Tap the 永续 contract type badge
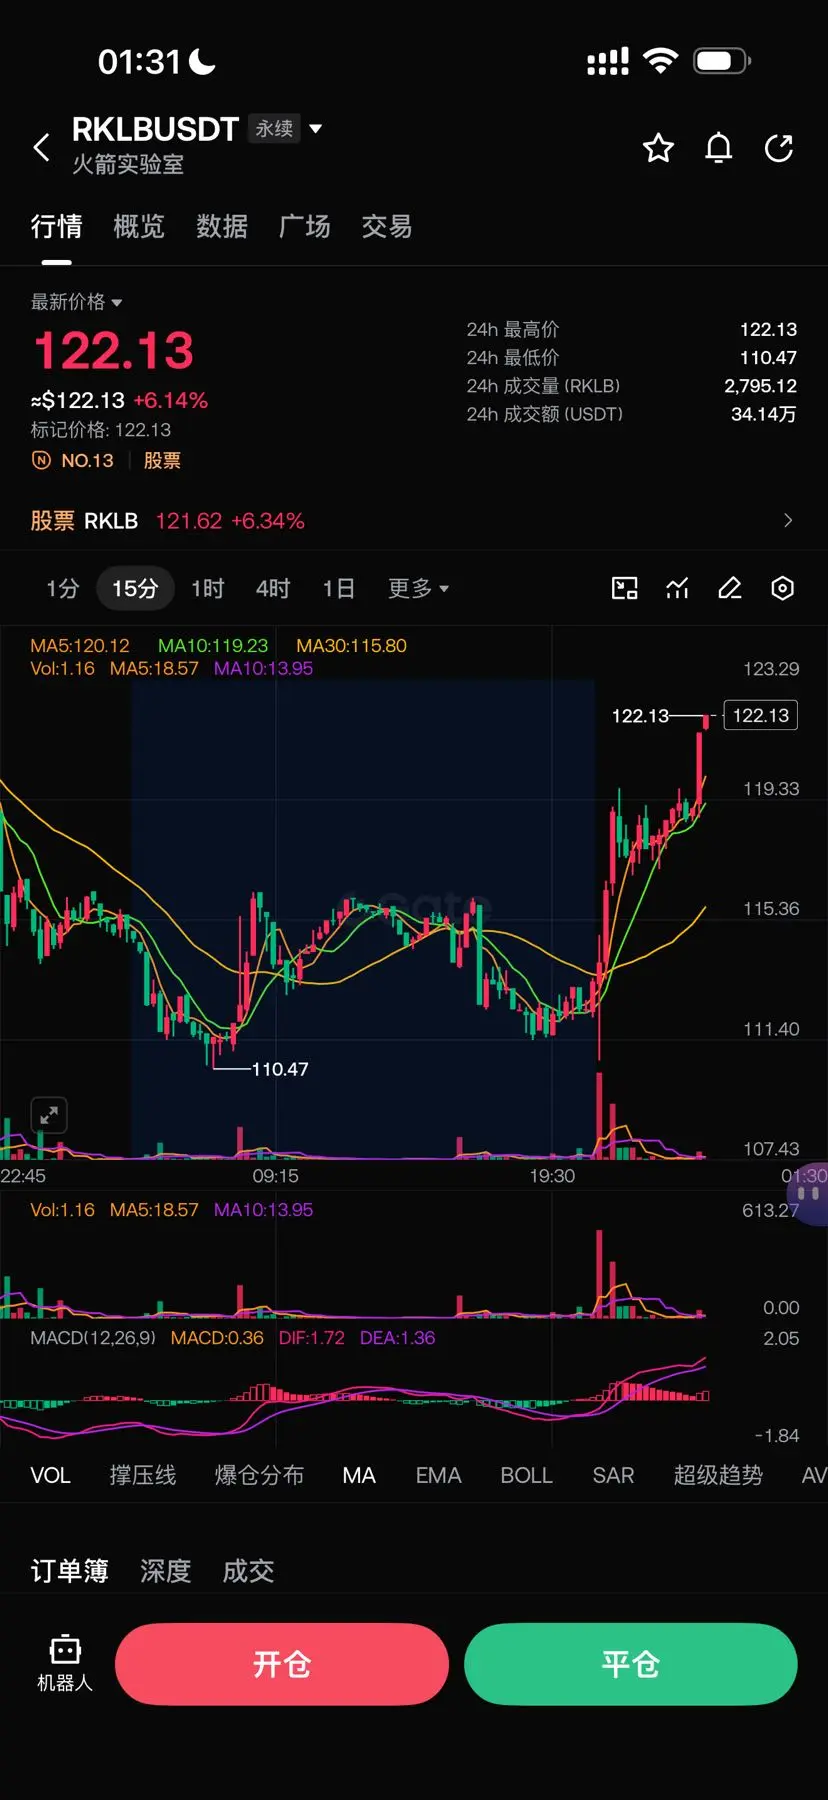 274,128
